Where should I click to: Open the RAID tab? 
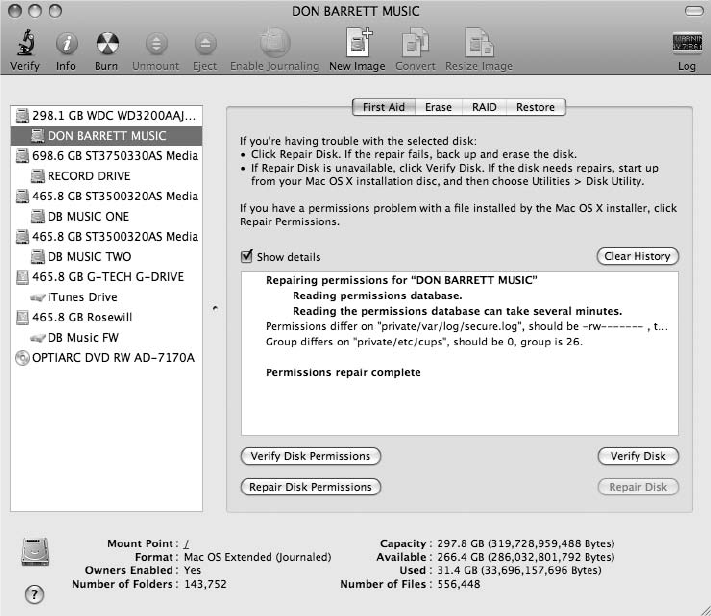[484, 107]
